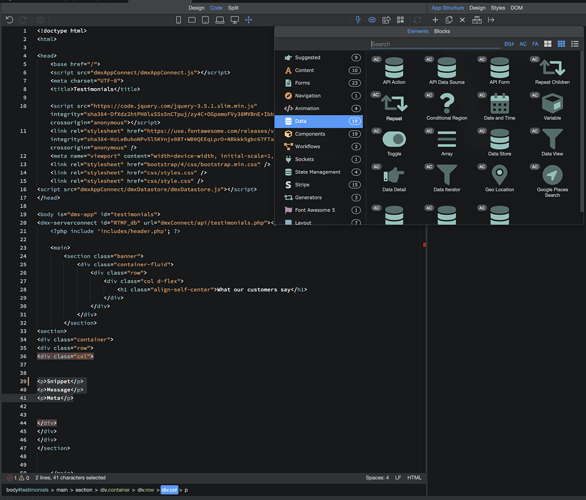Add the Data Store element
The image size is (586, 500).
499,142
